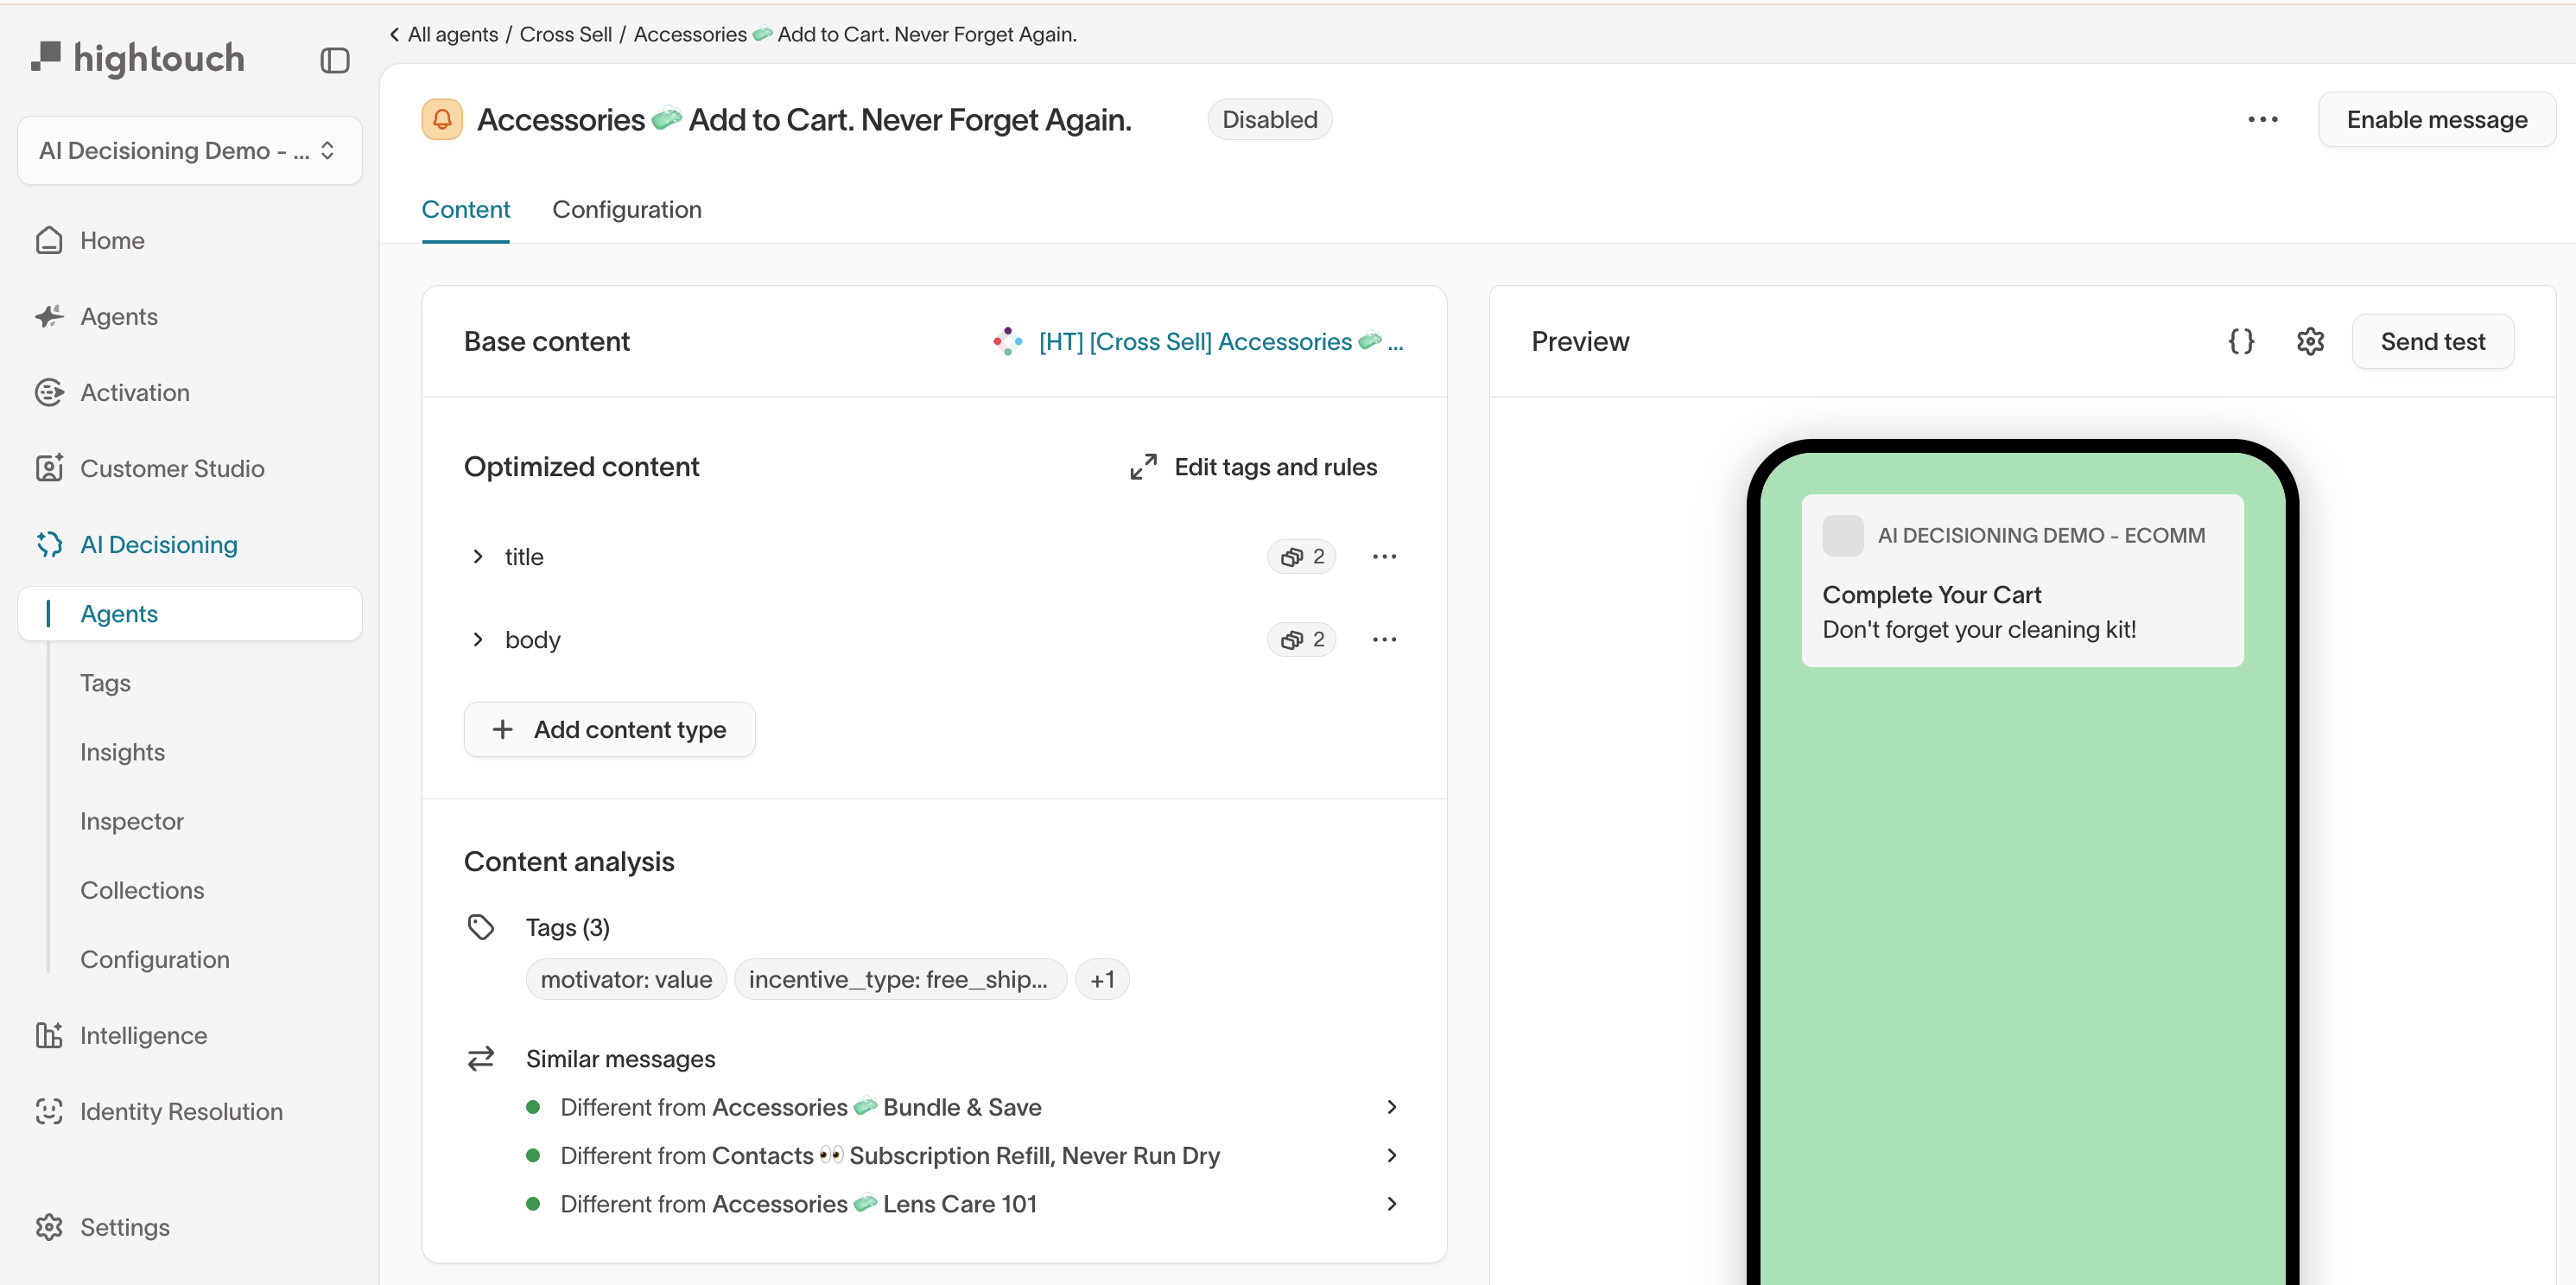Open the three-dot menu next to Enable message
Image resolution: width=2576 pixels, height=1285 pixels.
(x=2262, y=120)
